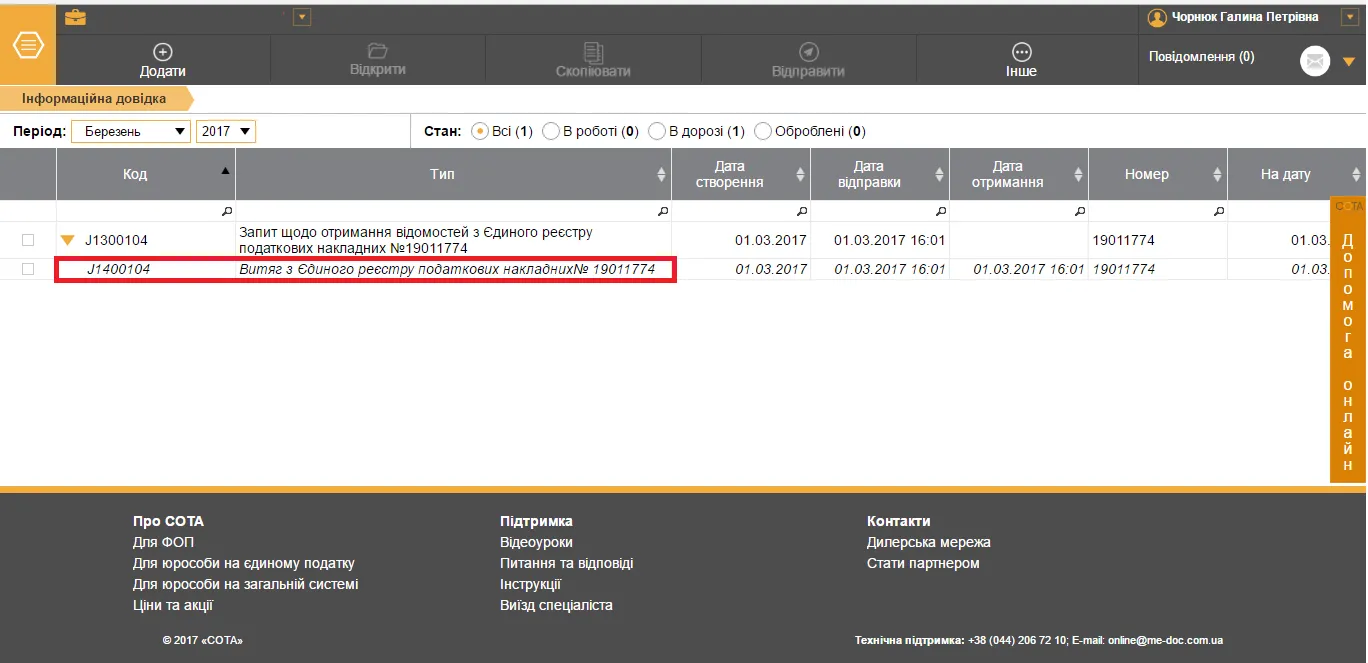Sort by the Код column header
This screenshot has height=663, width=1368.
tap(146, 174)
